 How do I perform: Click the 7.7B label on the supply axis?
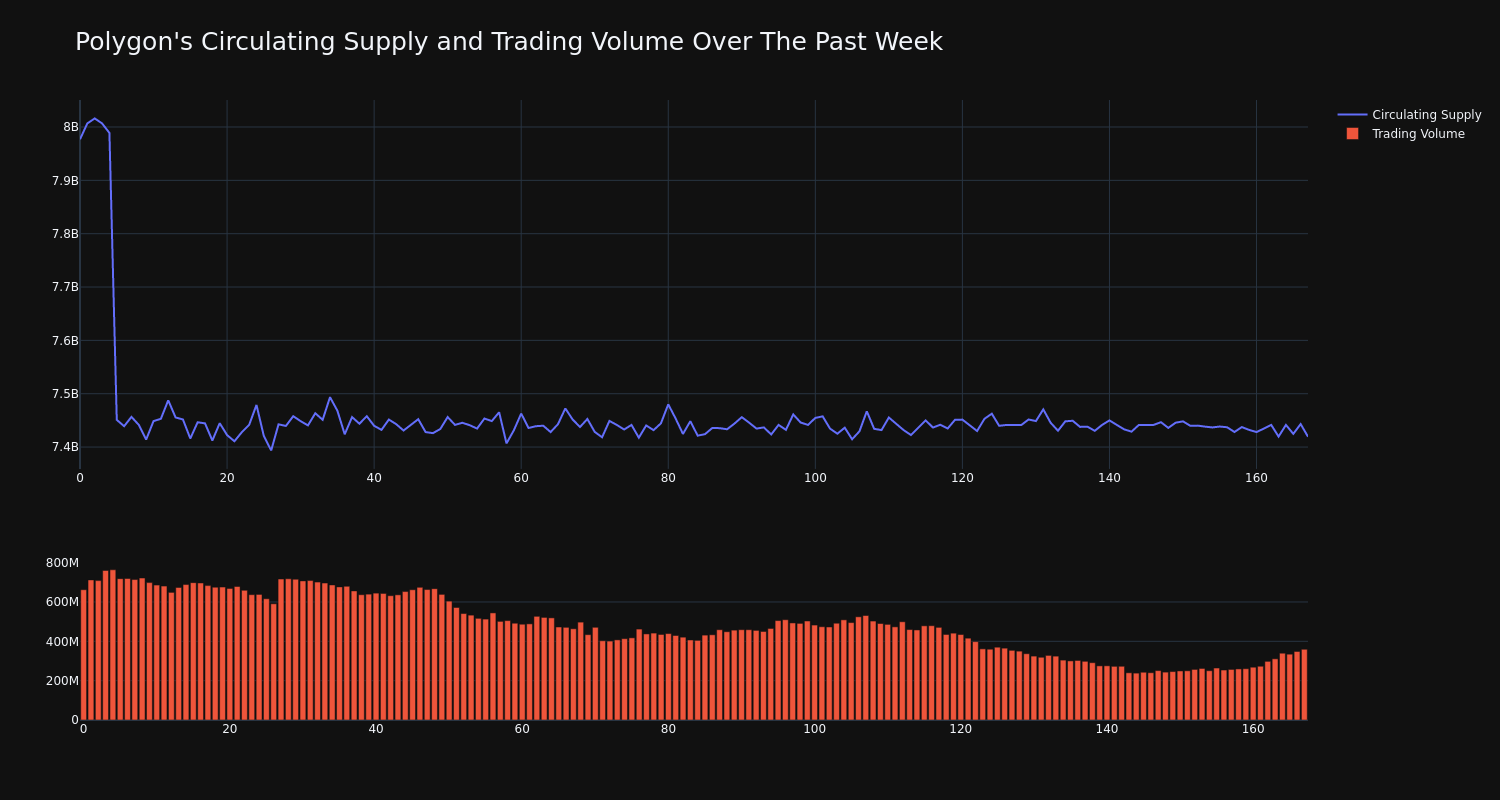pos(65,287)
